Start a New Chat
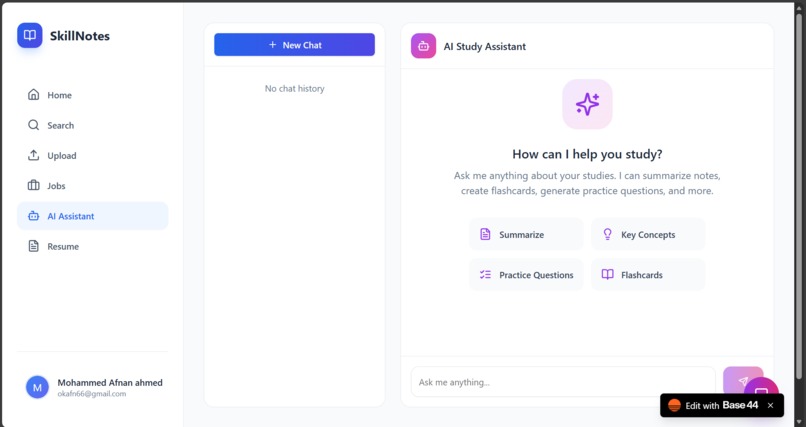Image resolution: width=806 pixels, height=427 pixels. 295,45
